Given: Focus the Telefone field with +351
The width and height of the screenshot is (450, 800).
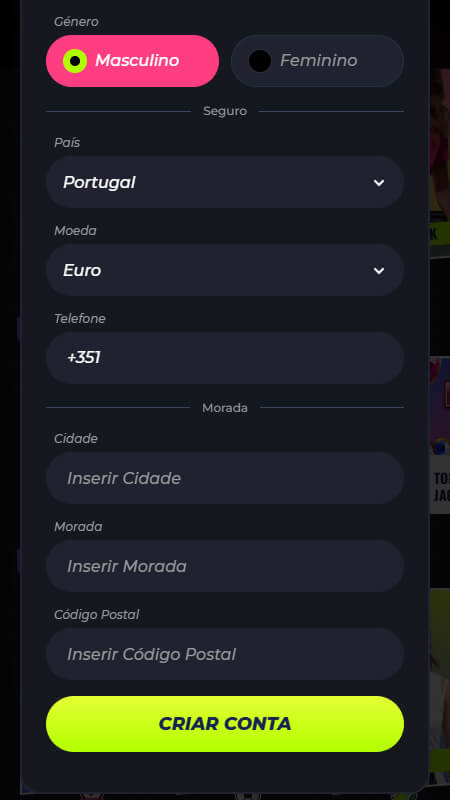Looking at the screenshot, I should click(225, 358).
